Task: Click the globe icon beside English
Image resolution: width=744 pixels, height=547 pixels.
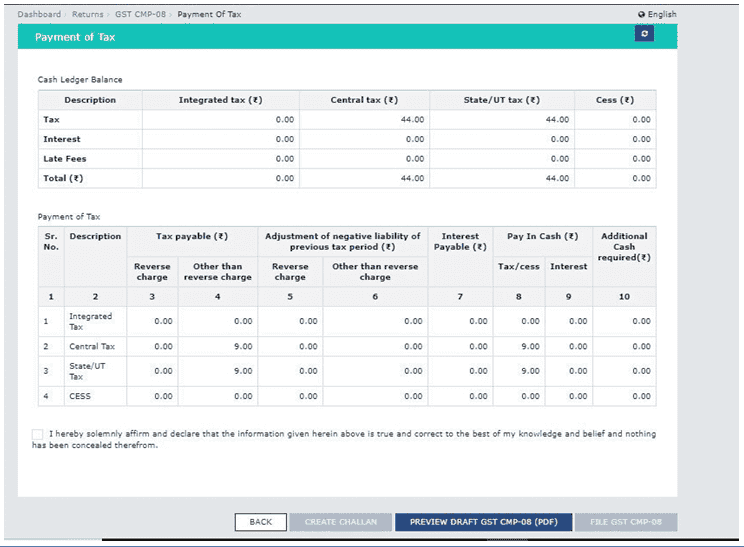Action: tap(641, 14)
